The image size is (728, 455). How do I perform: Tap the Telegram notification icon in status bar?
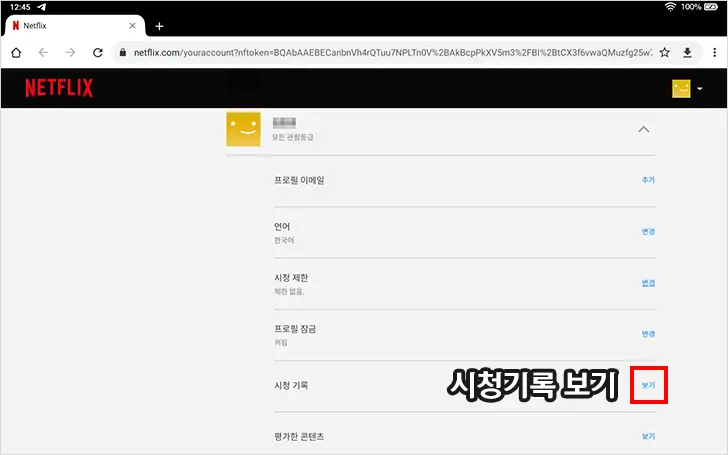click(42, 7)
